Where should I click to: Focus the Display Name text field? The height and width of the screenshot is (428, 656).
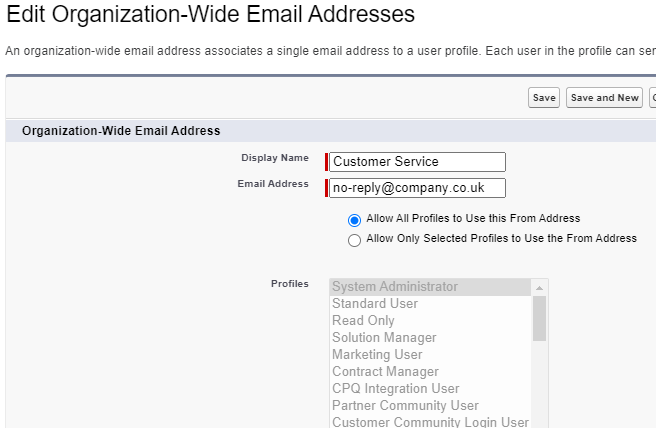(417, 162)
